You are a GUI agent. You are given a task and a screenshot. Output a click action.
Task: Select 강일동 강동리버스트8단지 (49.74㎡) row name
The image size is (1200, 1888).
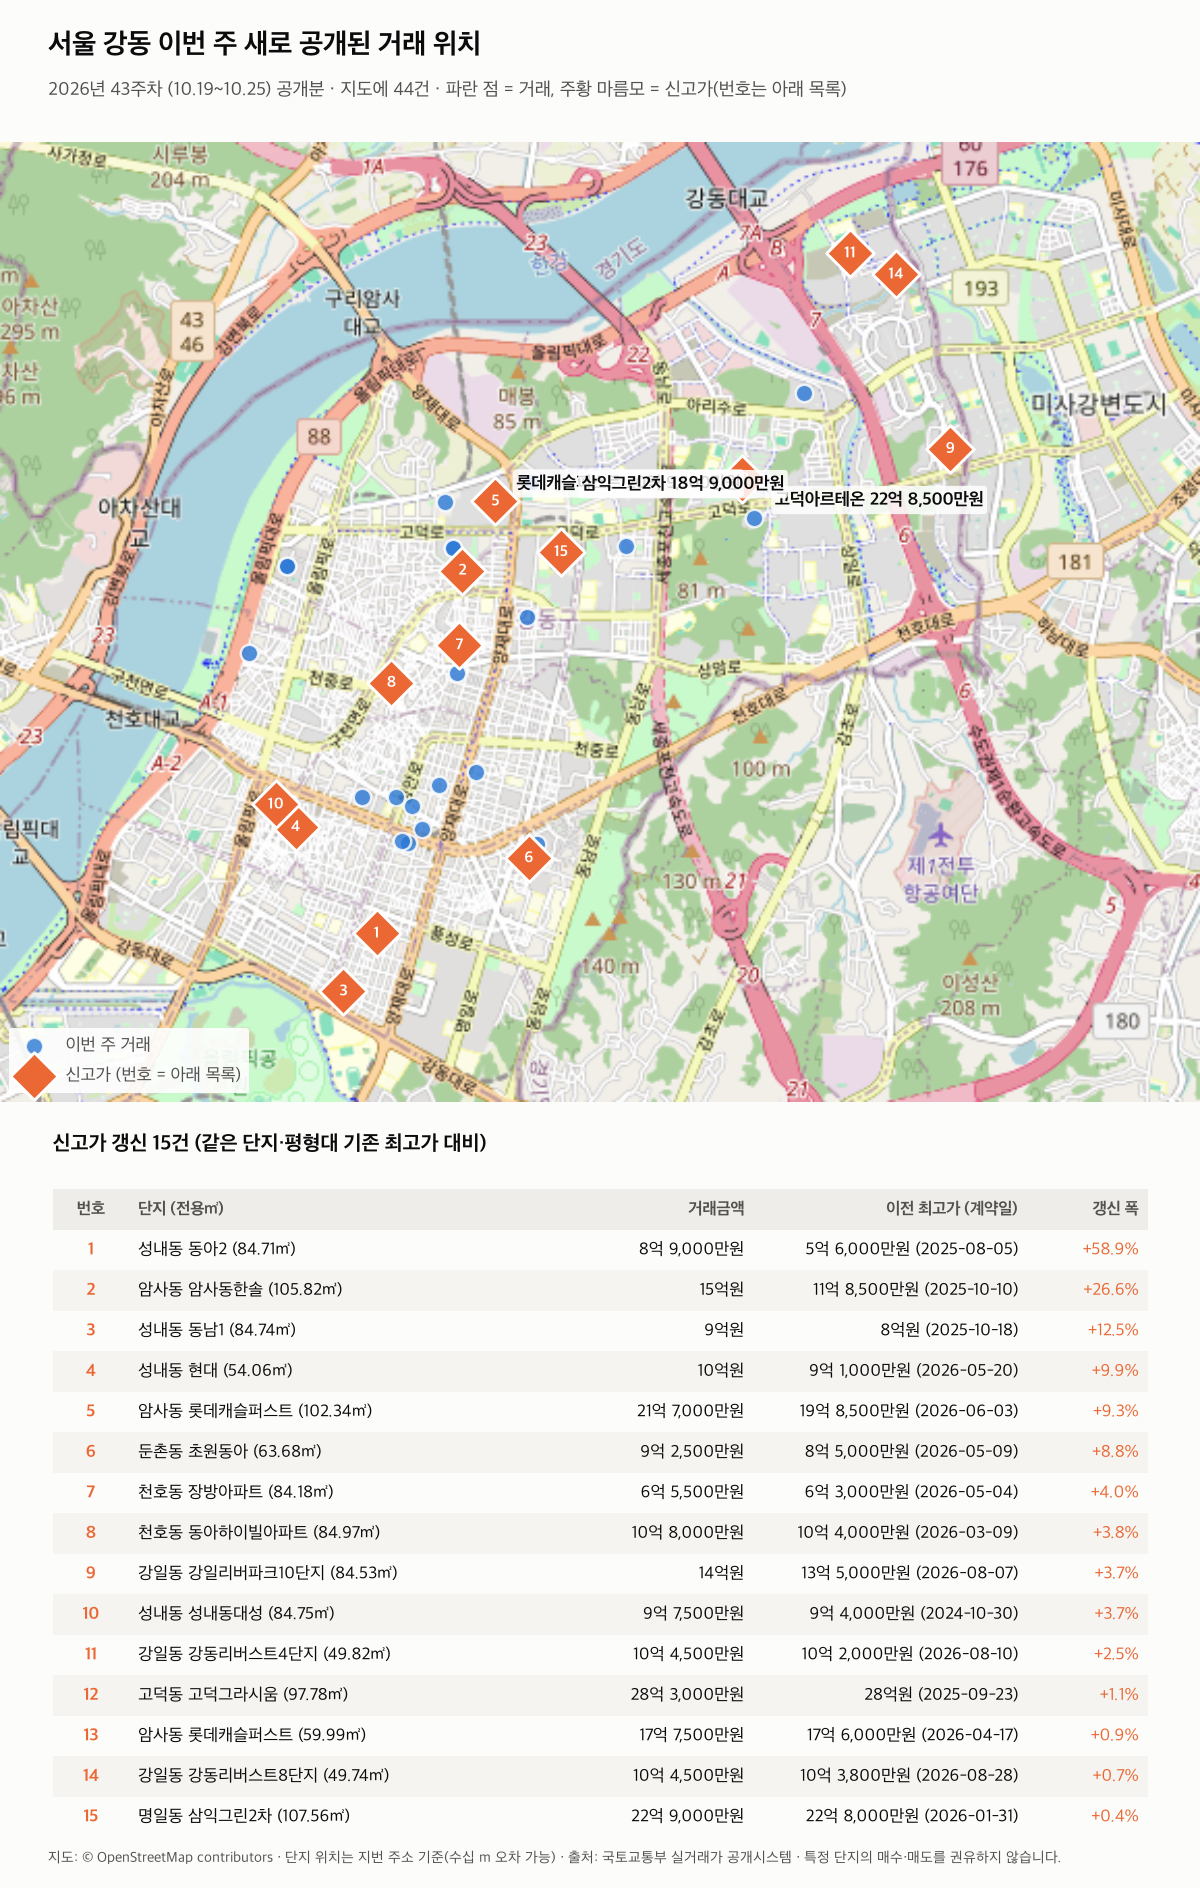pos(264,1775)
